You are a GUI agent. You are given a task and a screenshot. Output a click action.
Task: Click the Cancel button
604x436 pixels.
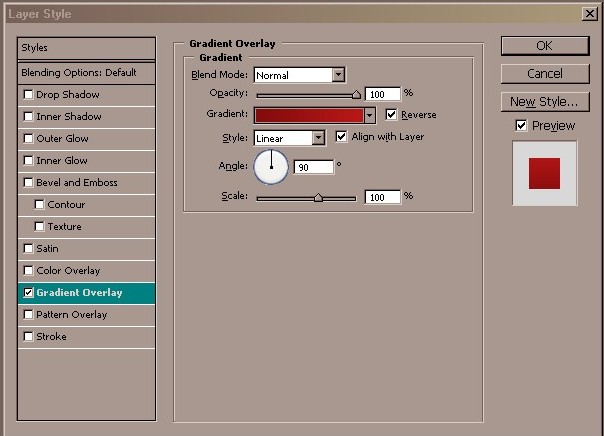(x=544, y=74)
